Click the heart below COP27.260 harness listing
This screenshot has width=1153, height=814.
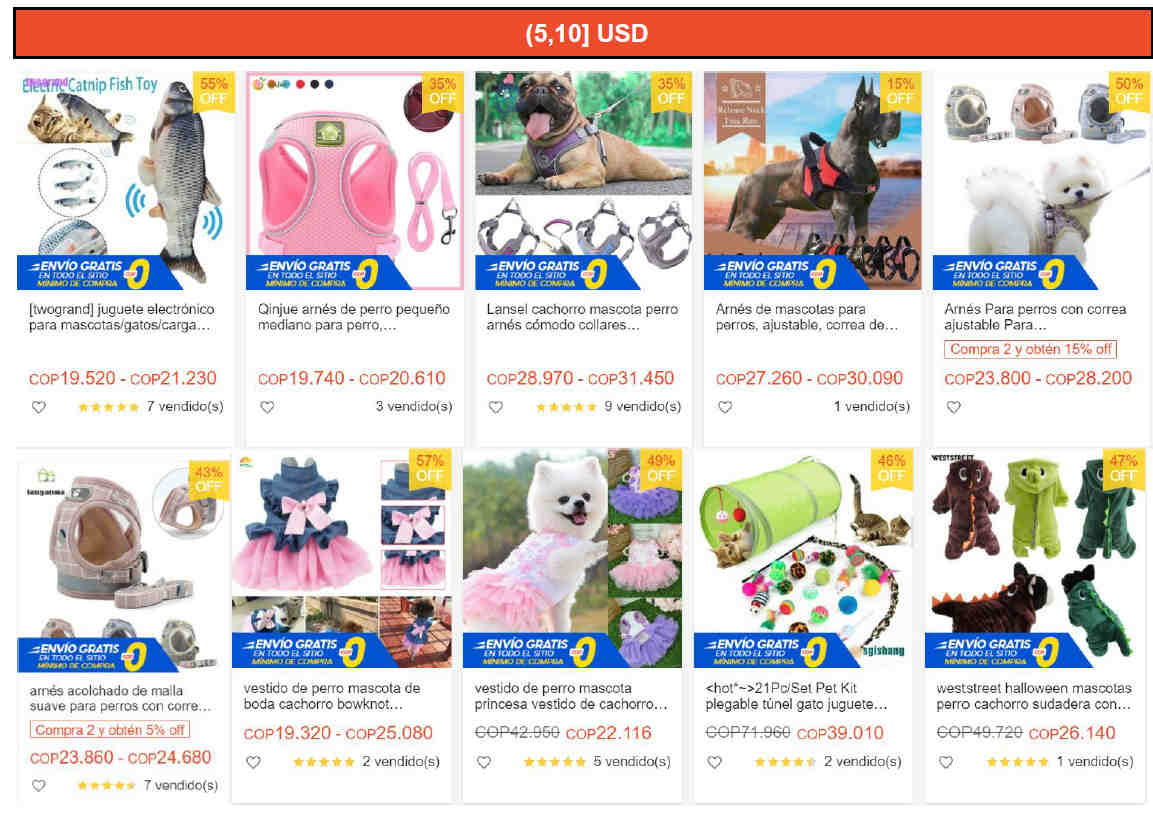(725, 407)
